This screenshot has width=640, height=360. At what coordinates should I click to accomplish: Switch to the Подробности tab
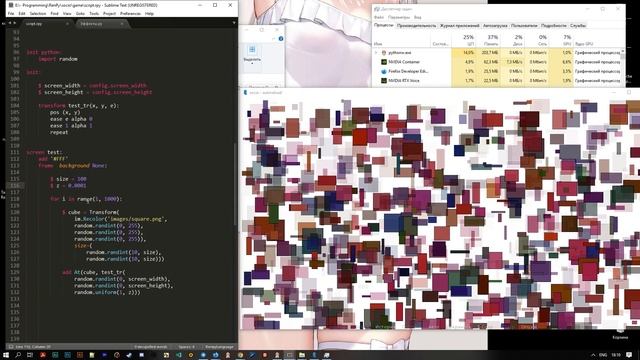point(553,25)
